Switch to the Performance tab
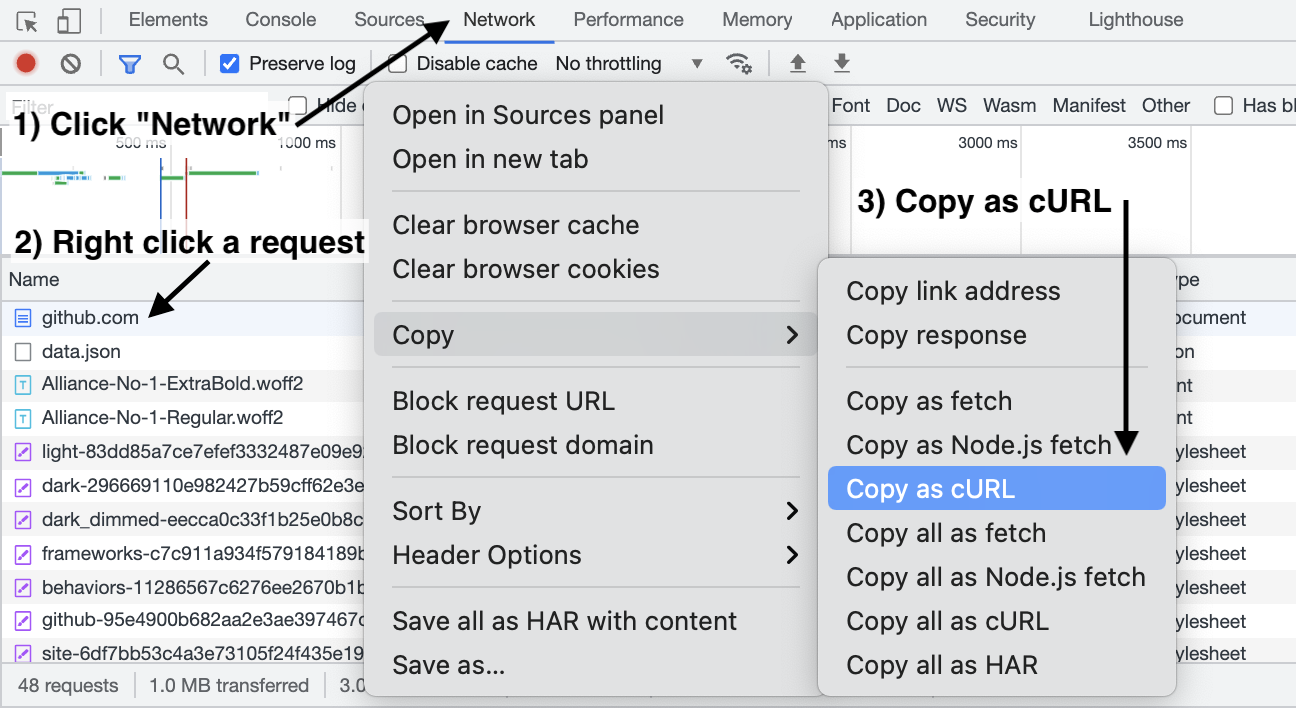The width and height of the screenshot is (1296, 708). coord(628,20)
